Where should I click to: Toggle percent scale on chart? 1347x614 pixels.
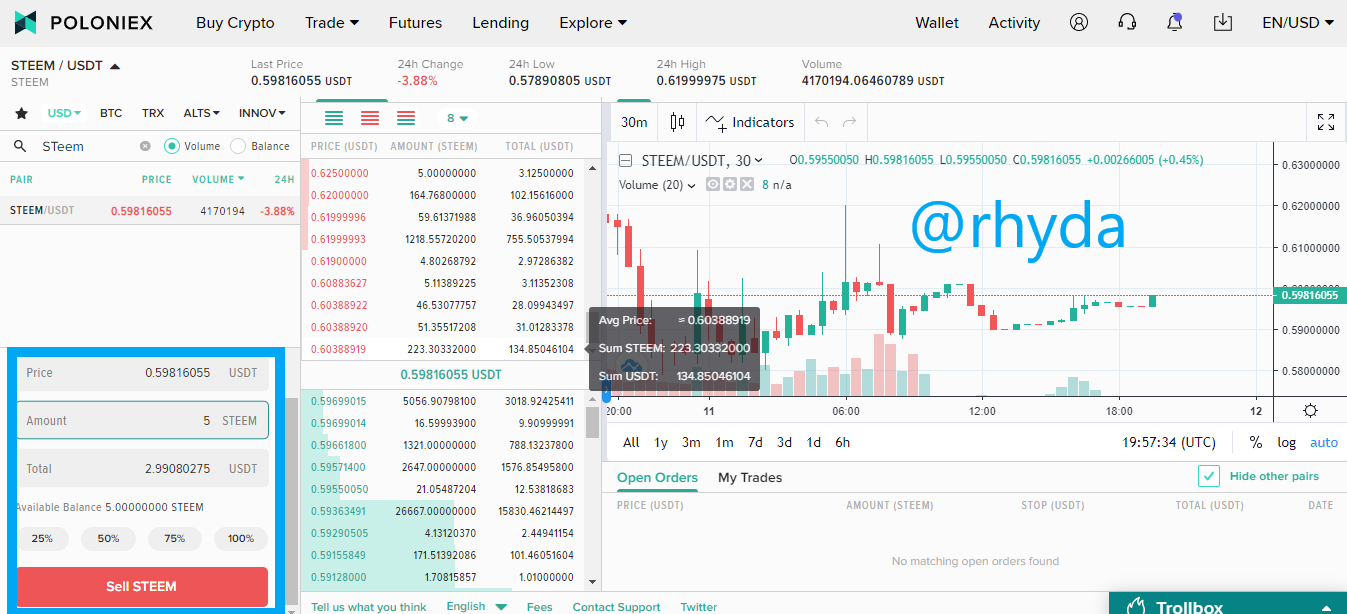[x=1255, y=442]
